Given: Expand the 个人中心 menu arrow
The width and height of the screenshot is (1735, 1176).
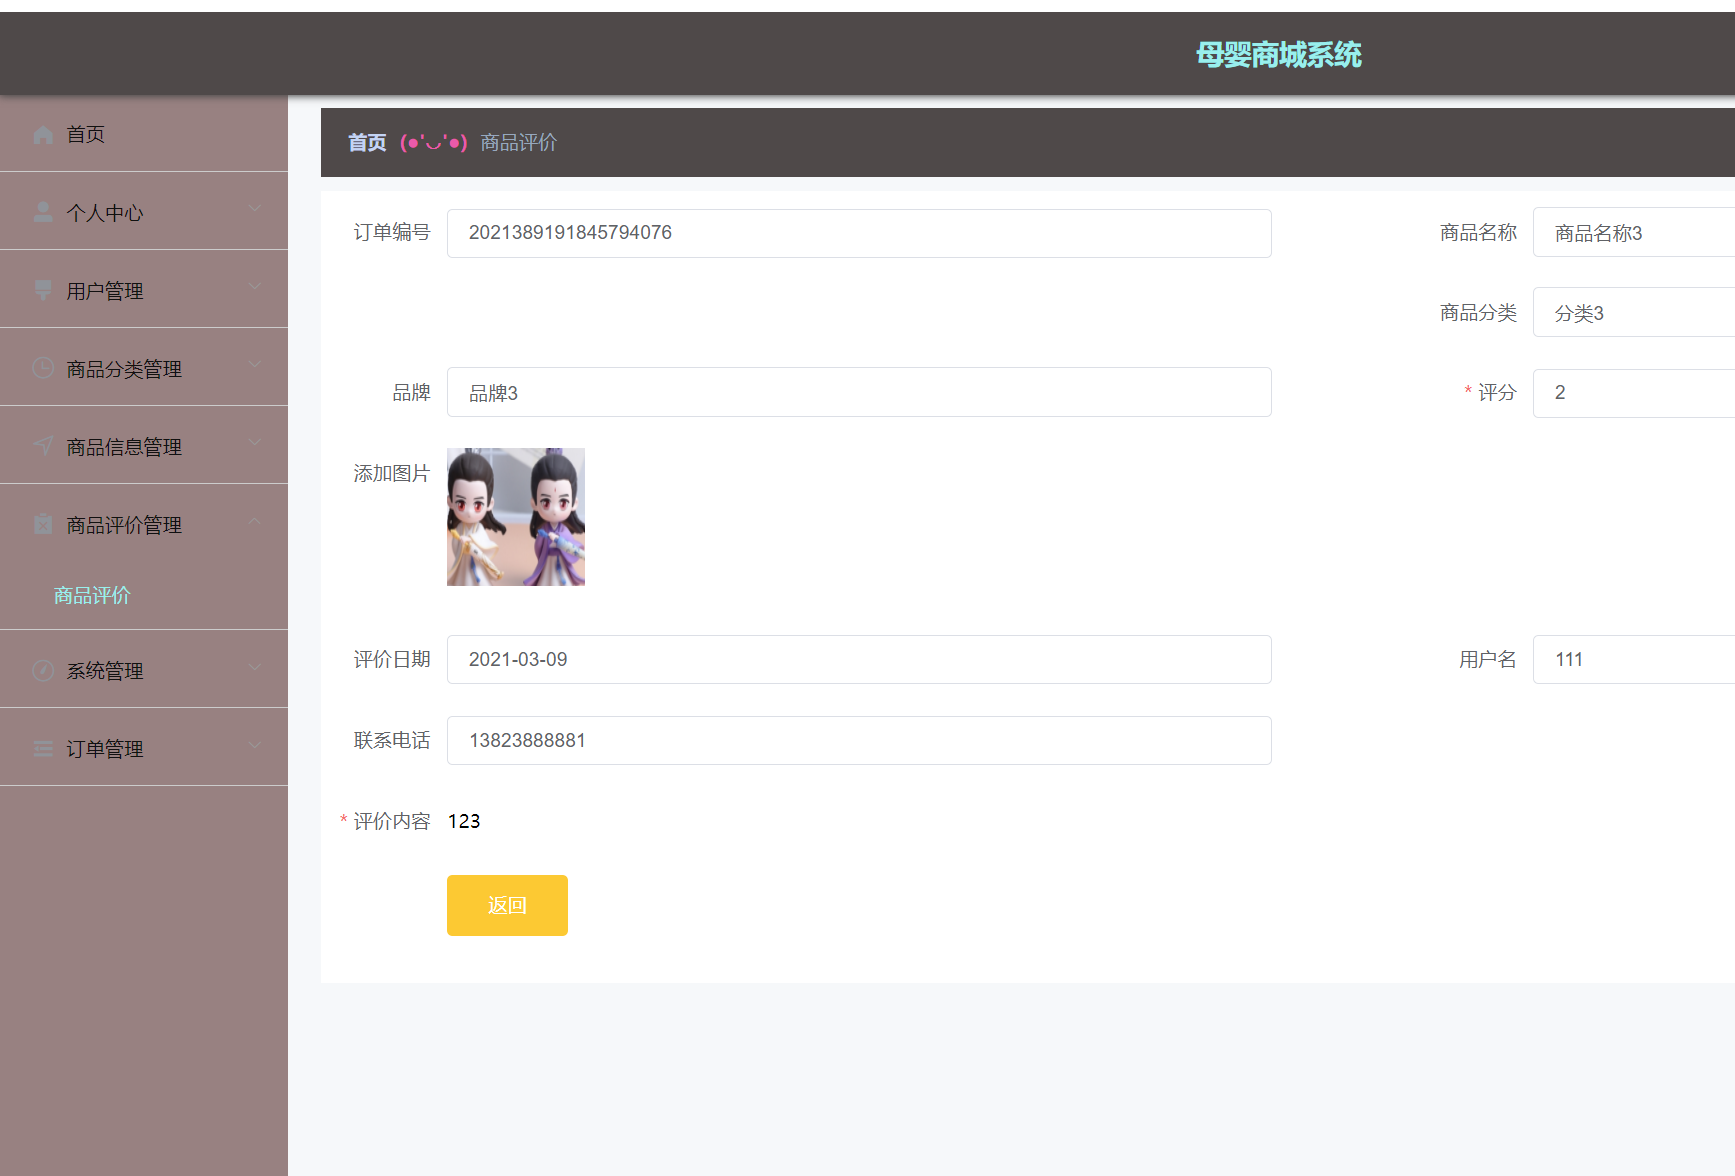Looking at the screenshot, I should tap(255, 209).
